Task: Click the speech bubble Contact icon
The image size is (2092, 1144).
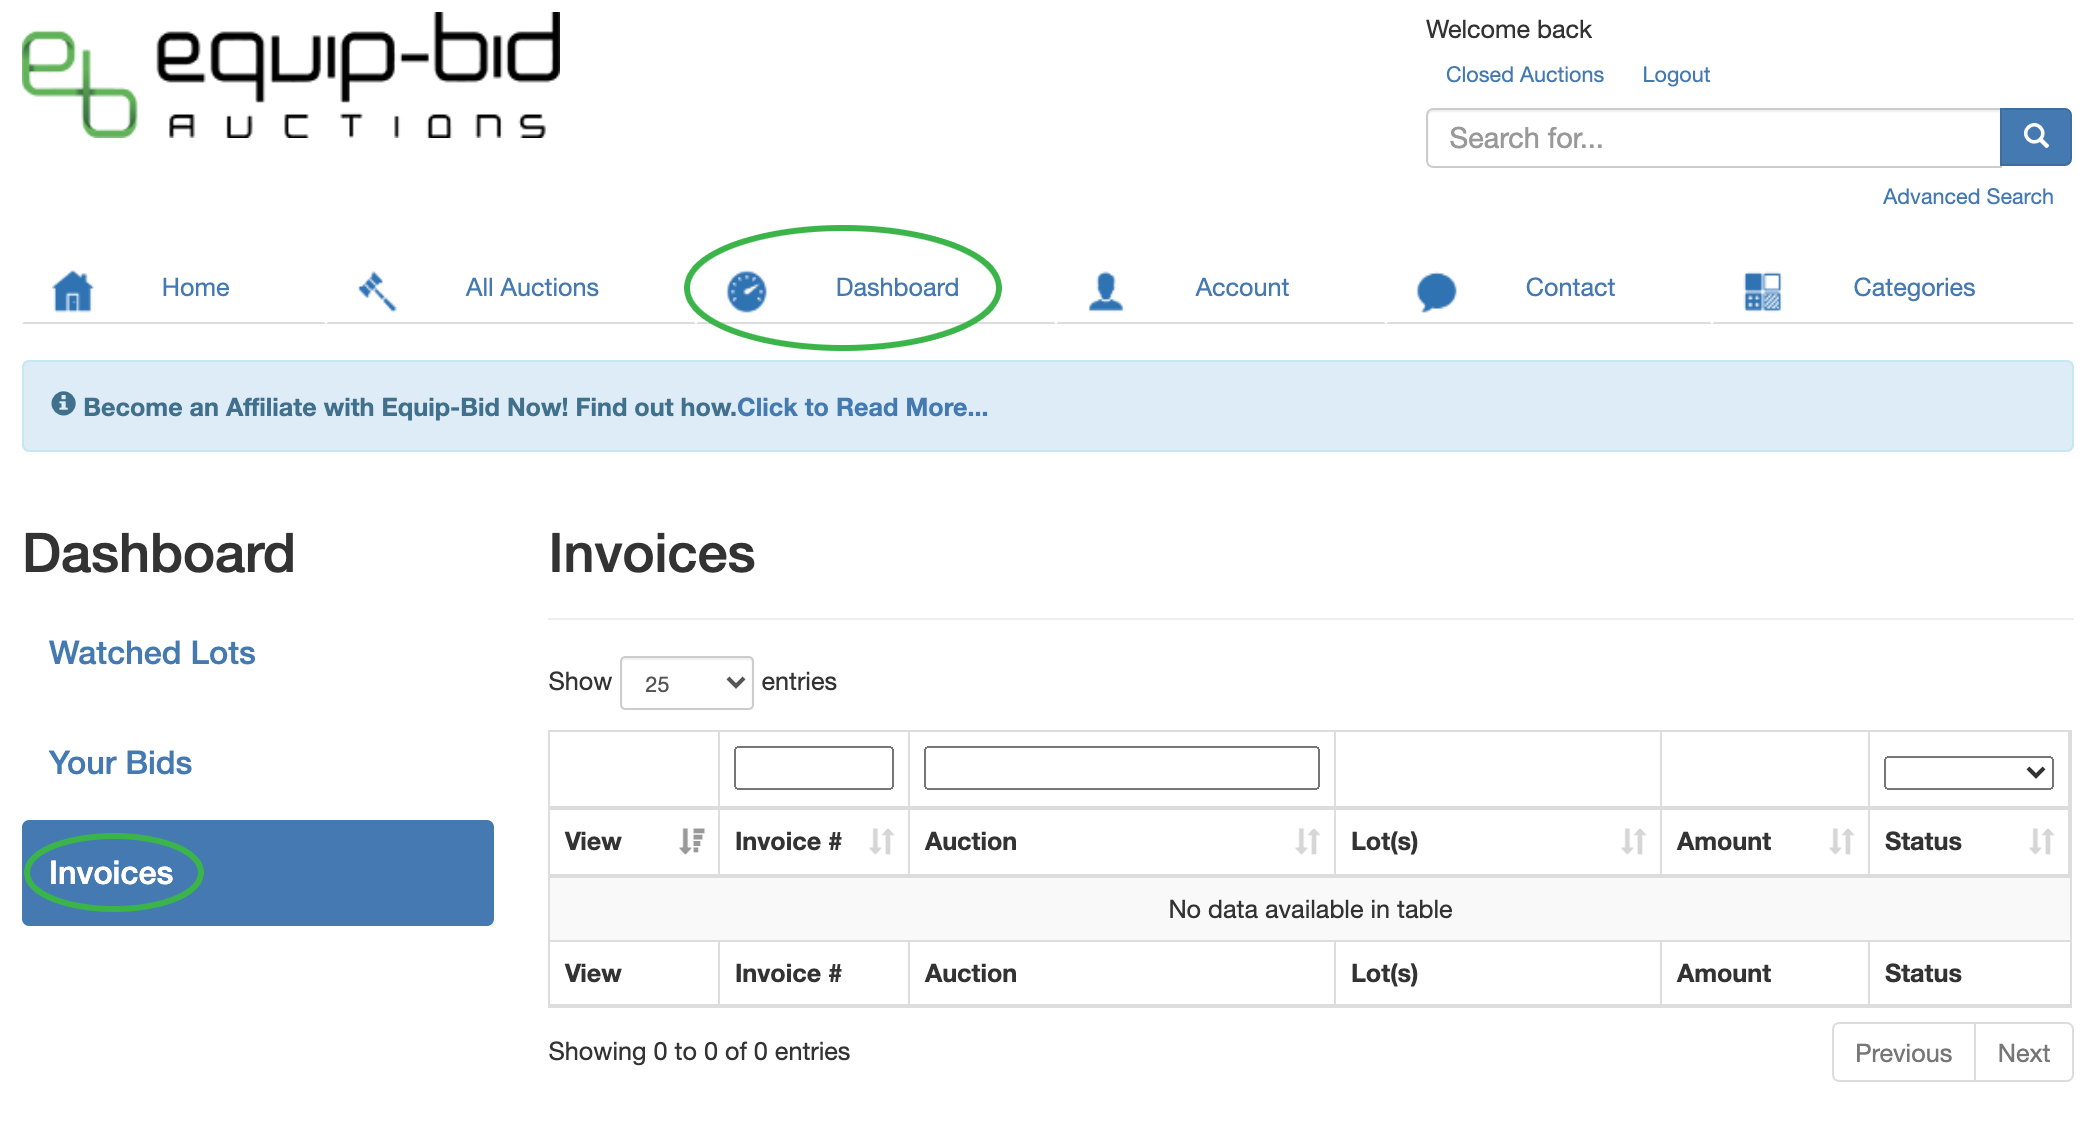Action: click(1436, 291)
